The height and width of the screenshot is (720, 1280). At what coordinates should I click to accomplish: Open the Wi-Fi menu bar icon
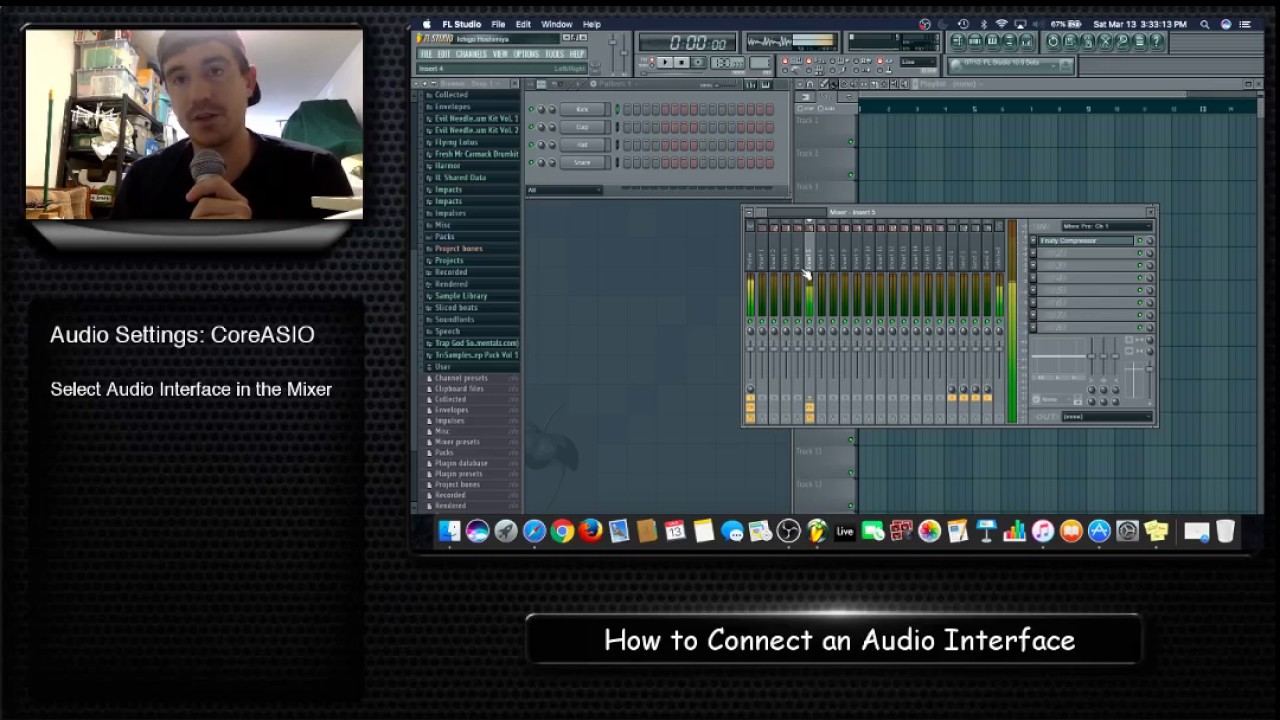(1001, 24)
